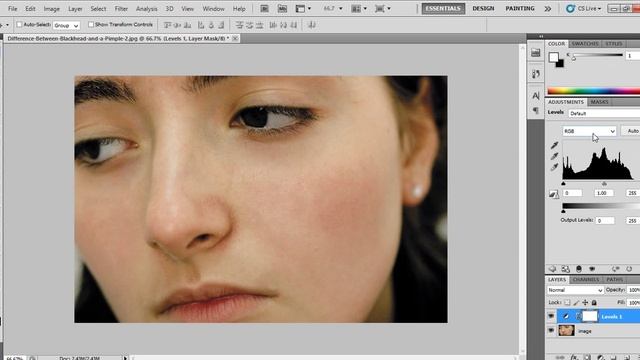This screenshot has width=640, height=360.
Task: Open the zoom level dropdown showing 66.7
Action: click(x=333, y=9)
